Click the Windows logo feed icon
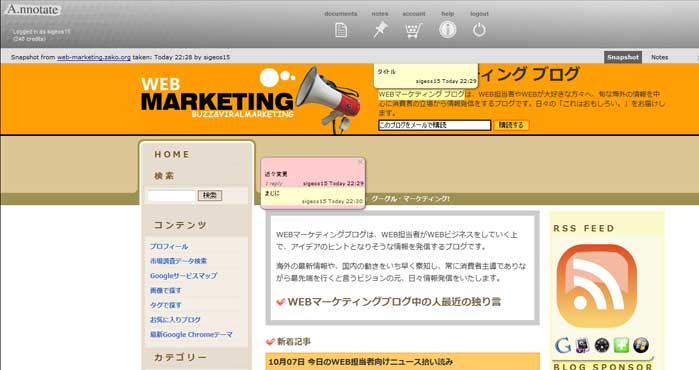This screenshot has width=699, height=370. (x=641, y=345)
